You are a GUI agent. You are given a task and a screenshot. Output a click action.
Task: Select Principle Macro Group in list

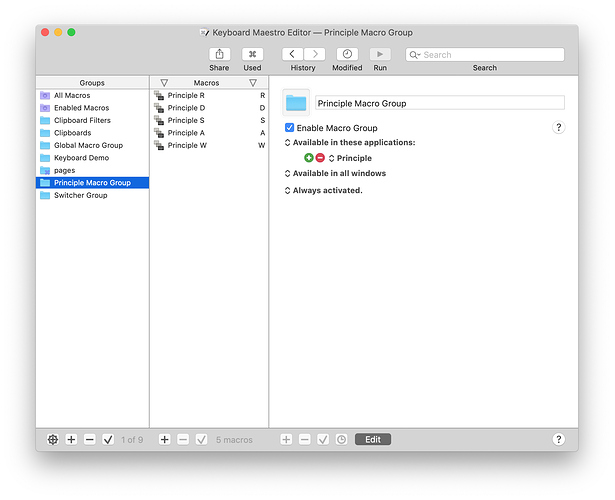(92, 183)
